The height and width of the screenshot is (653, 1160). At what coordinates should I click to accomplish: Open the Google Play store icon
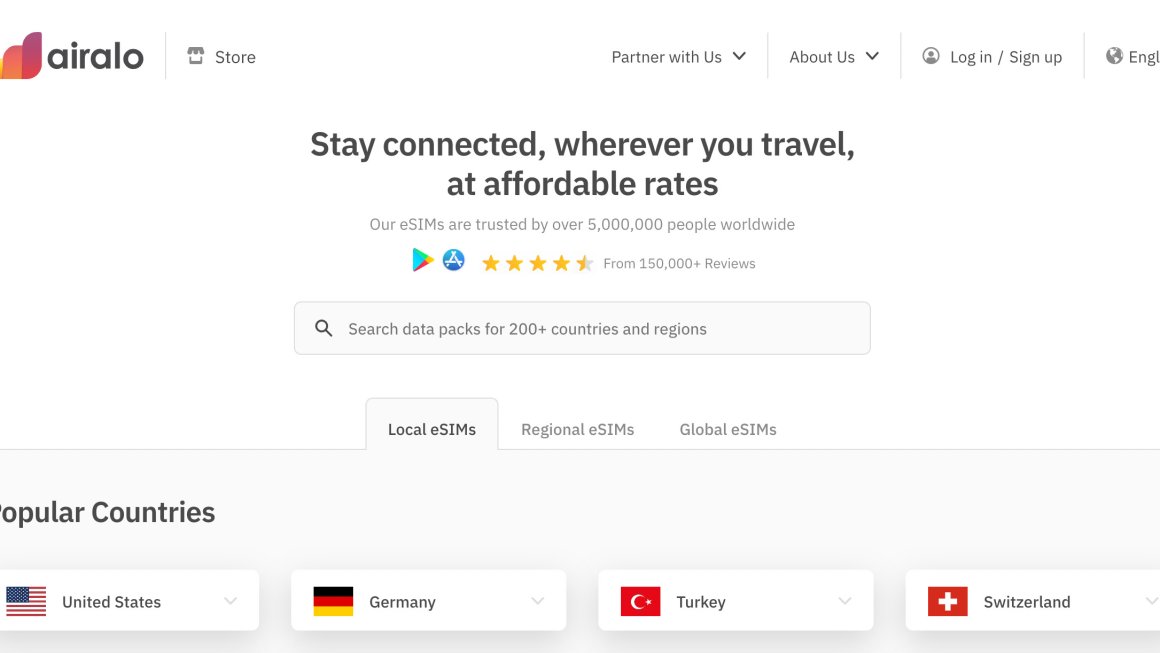click(423, 261)
